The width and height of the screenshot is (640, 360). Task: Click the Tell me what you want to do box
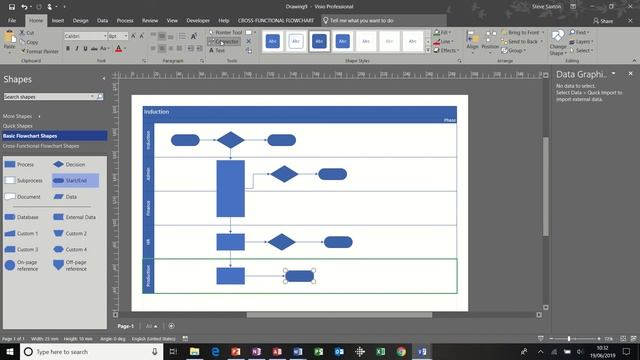pyautogui.click(x=384, y=20)
